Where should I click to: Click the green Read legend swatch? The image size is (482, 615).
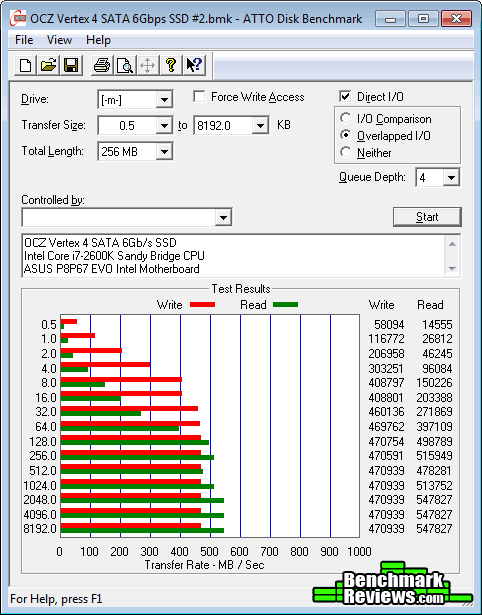[x=286, y=305]
